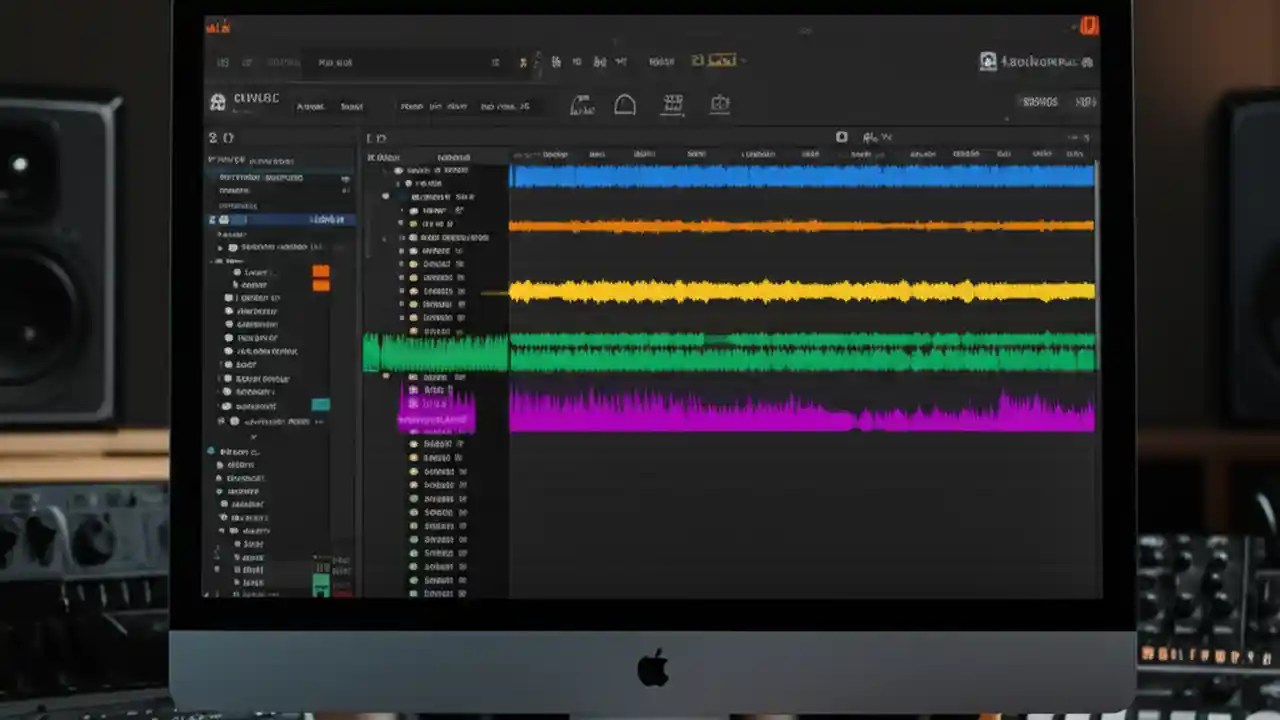This screenshot has width=1280, height=720.
Task: Select the lock icon above the timeline ruler
Action: point(841,137)
